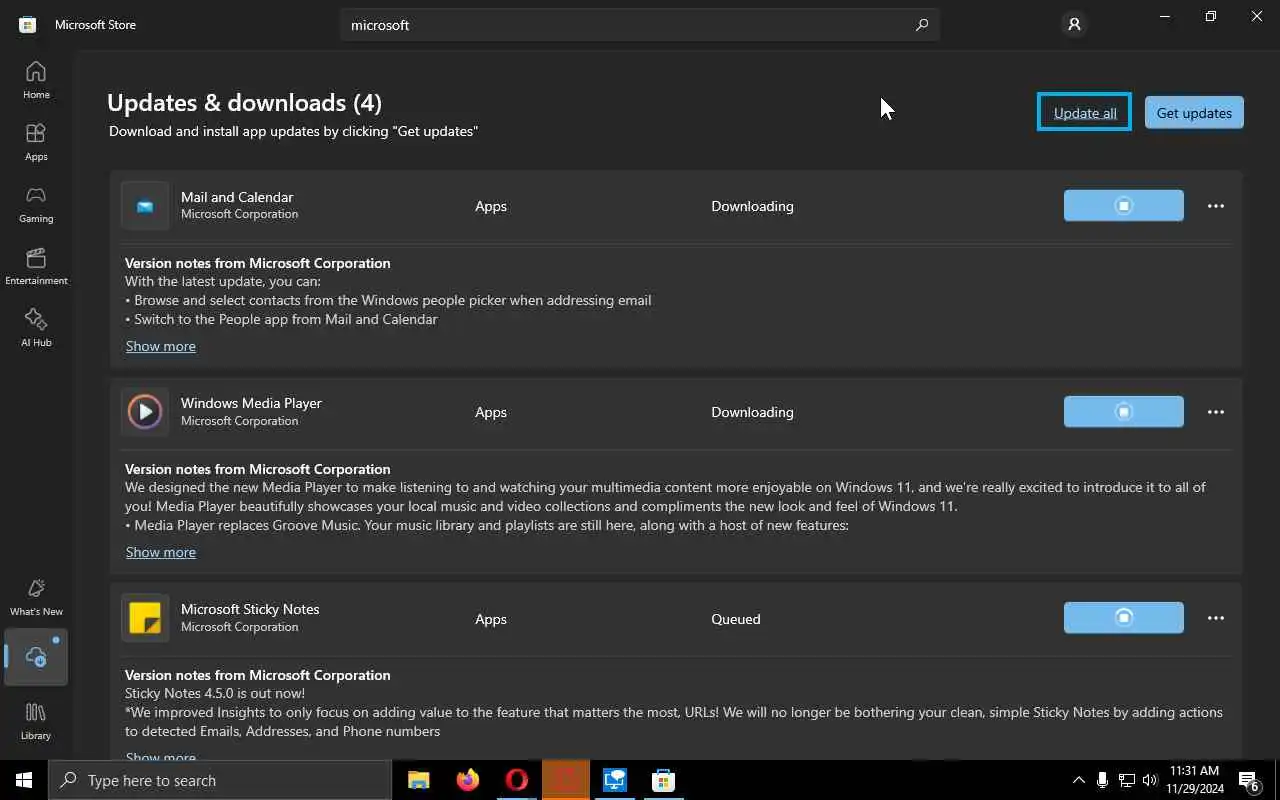Open more options for Windows Media Player
This screenshot has height=800, width=1280.
coord(1216,412)
